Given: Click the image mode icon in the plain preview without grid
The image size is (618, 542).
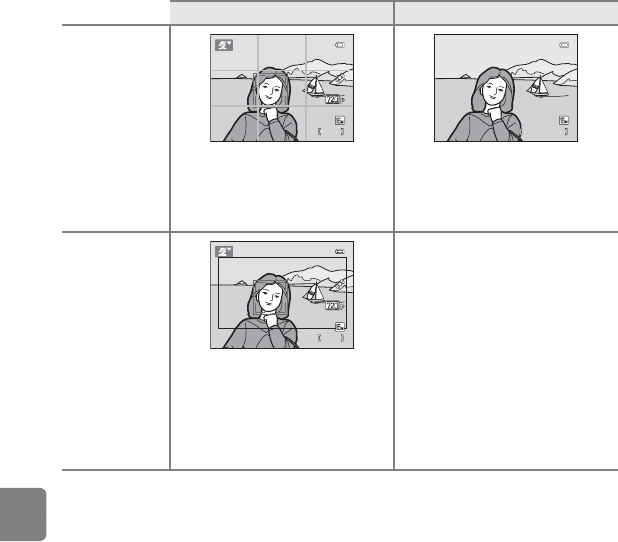Looking at the screenshot, I should pyautogui.click(x=564, y=120).
